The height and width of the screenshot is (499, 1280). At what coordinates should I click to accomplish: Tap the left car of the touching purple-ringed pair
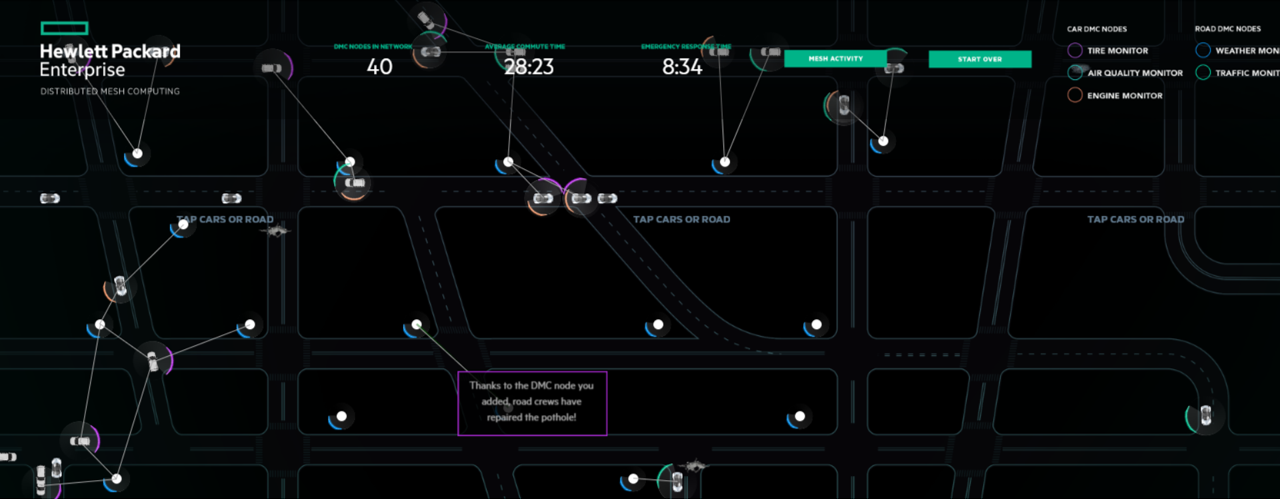(x=543, y=198)
